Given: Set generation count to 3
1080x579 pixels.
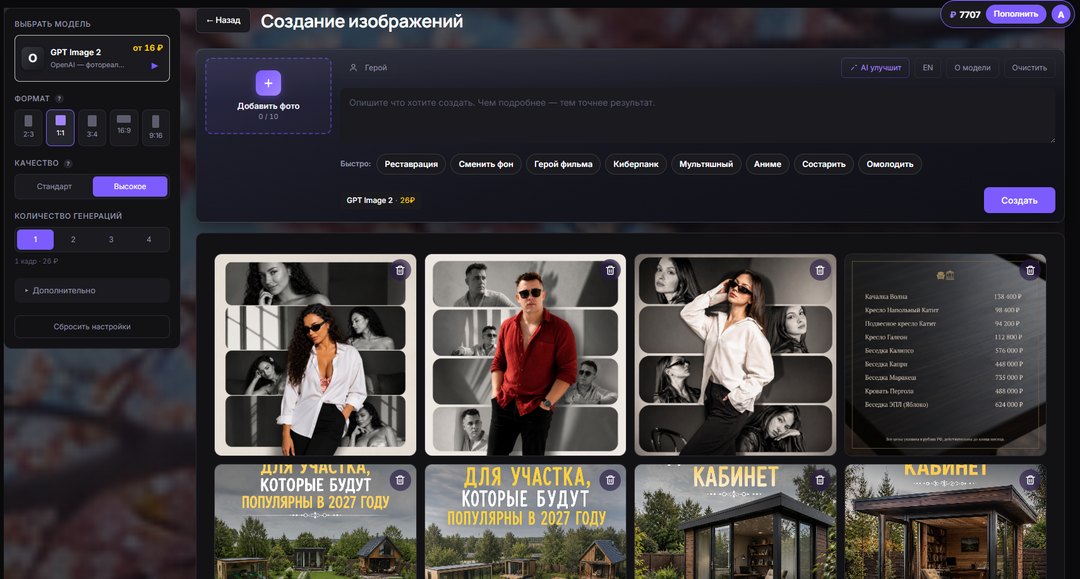Looking at the screenshot, I should point(111,240).
